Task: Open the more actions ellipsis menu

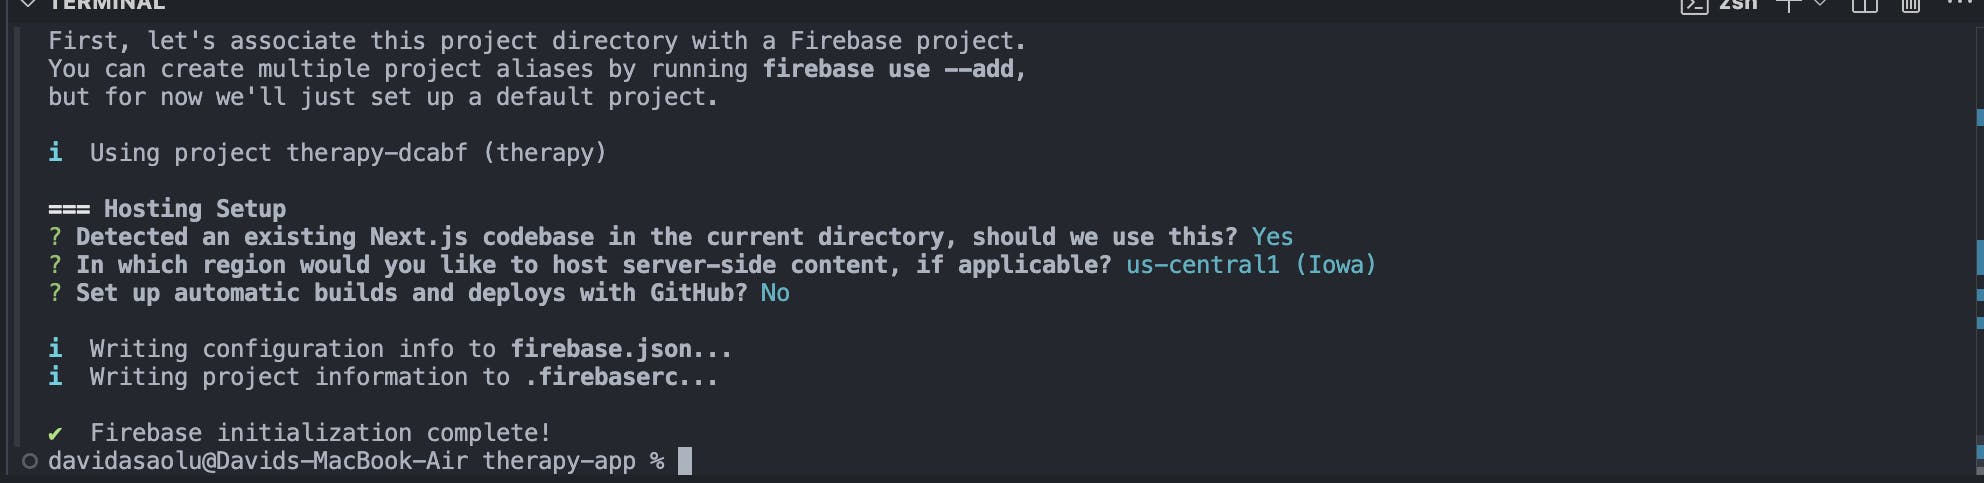Action: coord(1960,4)
